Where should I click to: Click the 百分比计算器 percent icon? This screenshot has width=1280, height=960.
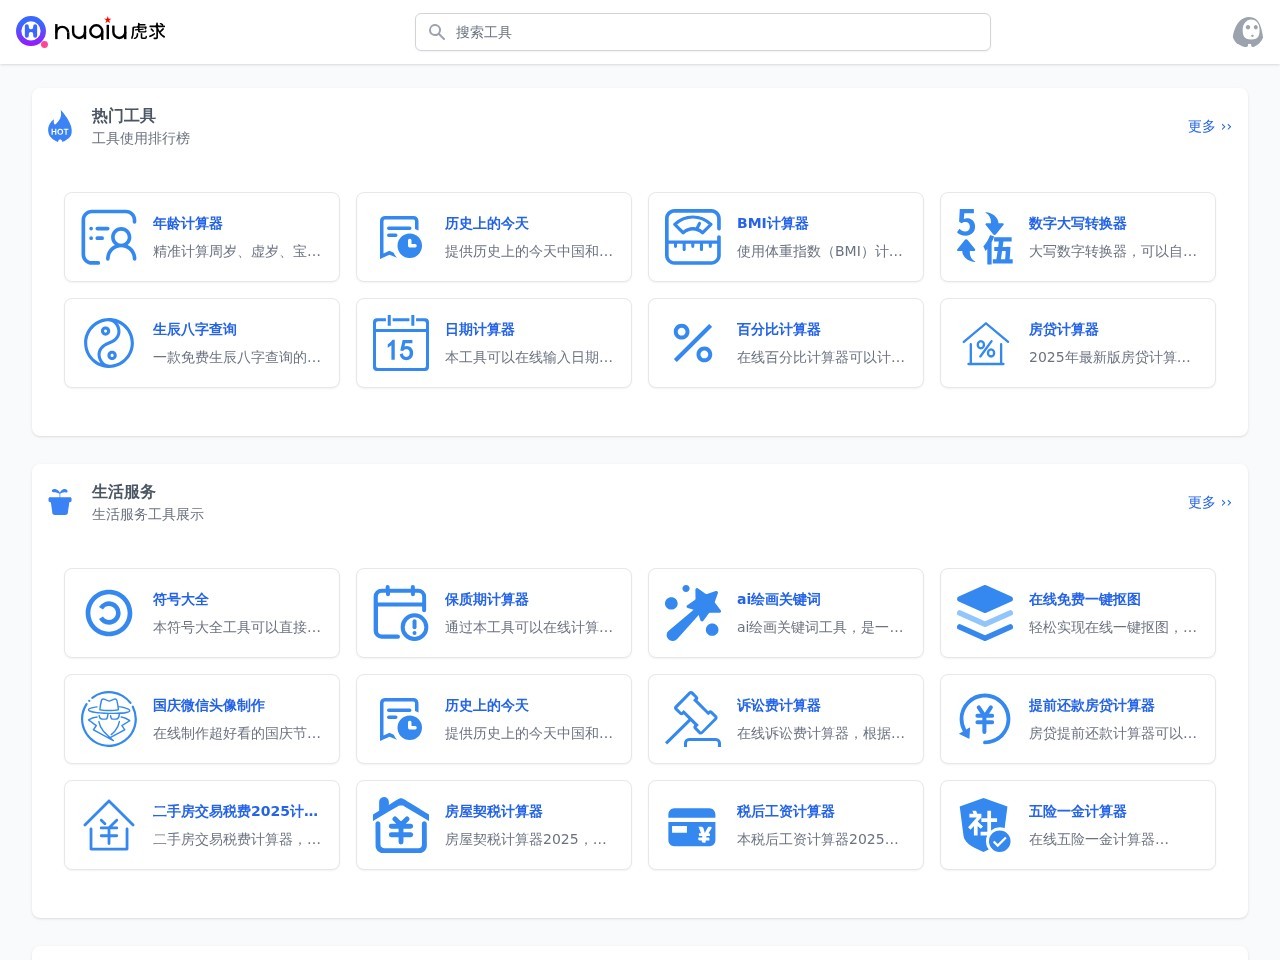point(693,343)
